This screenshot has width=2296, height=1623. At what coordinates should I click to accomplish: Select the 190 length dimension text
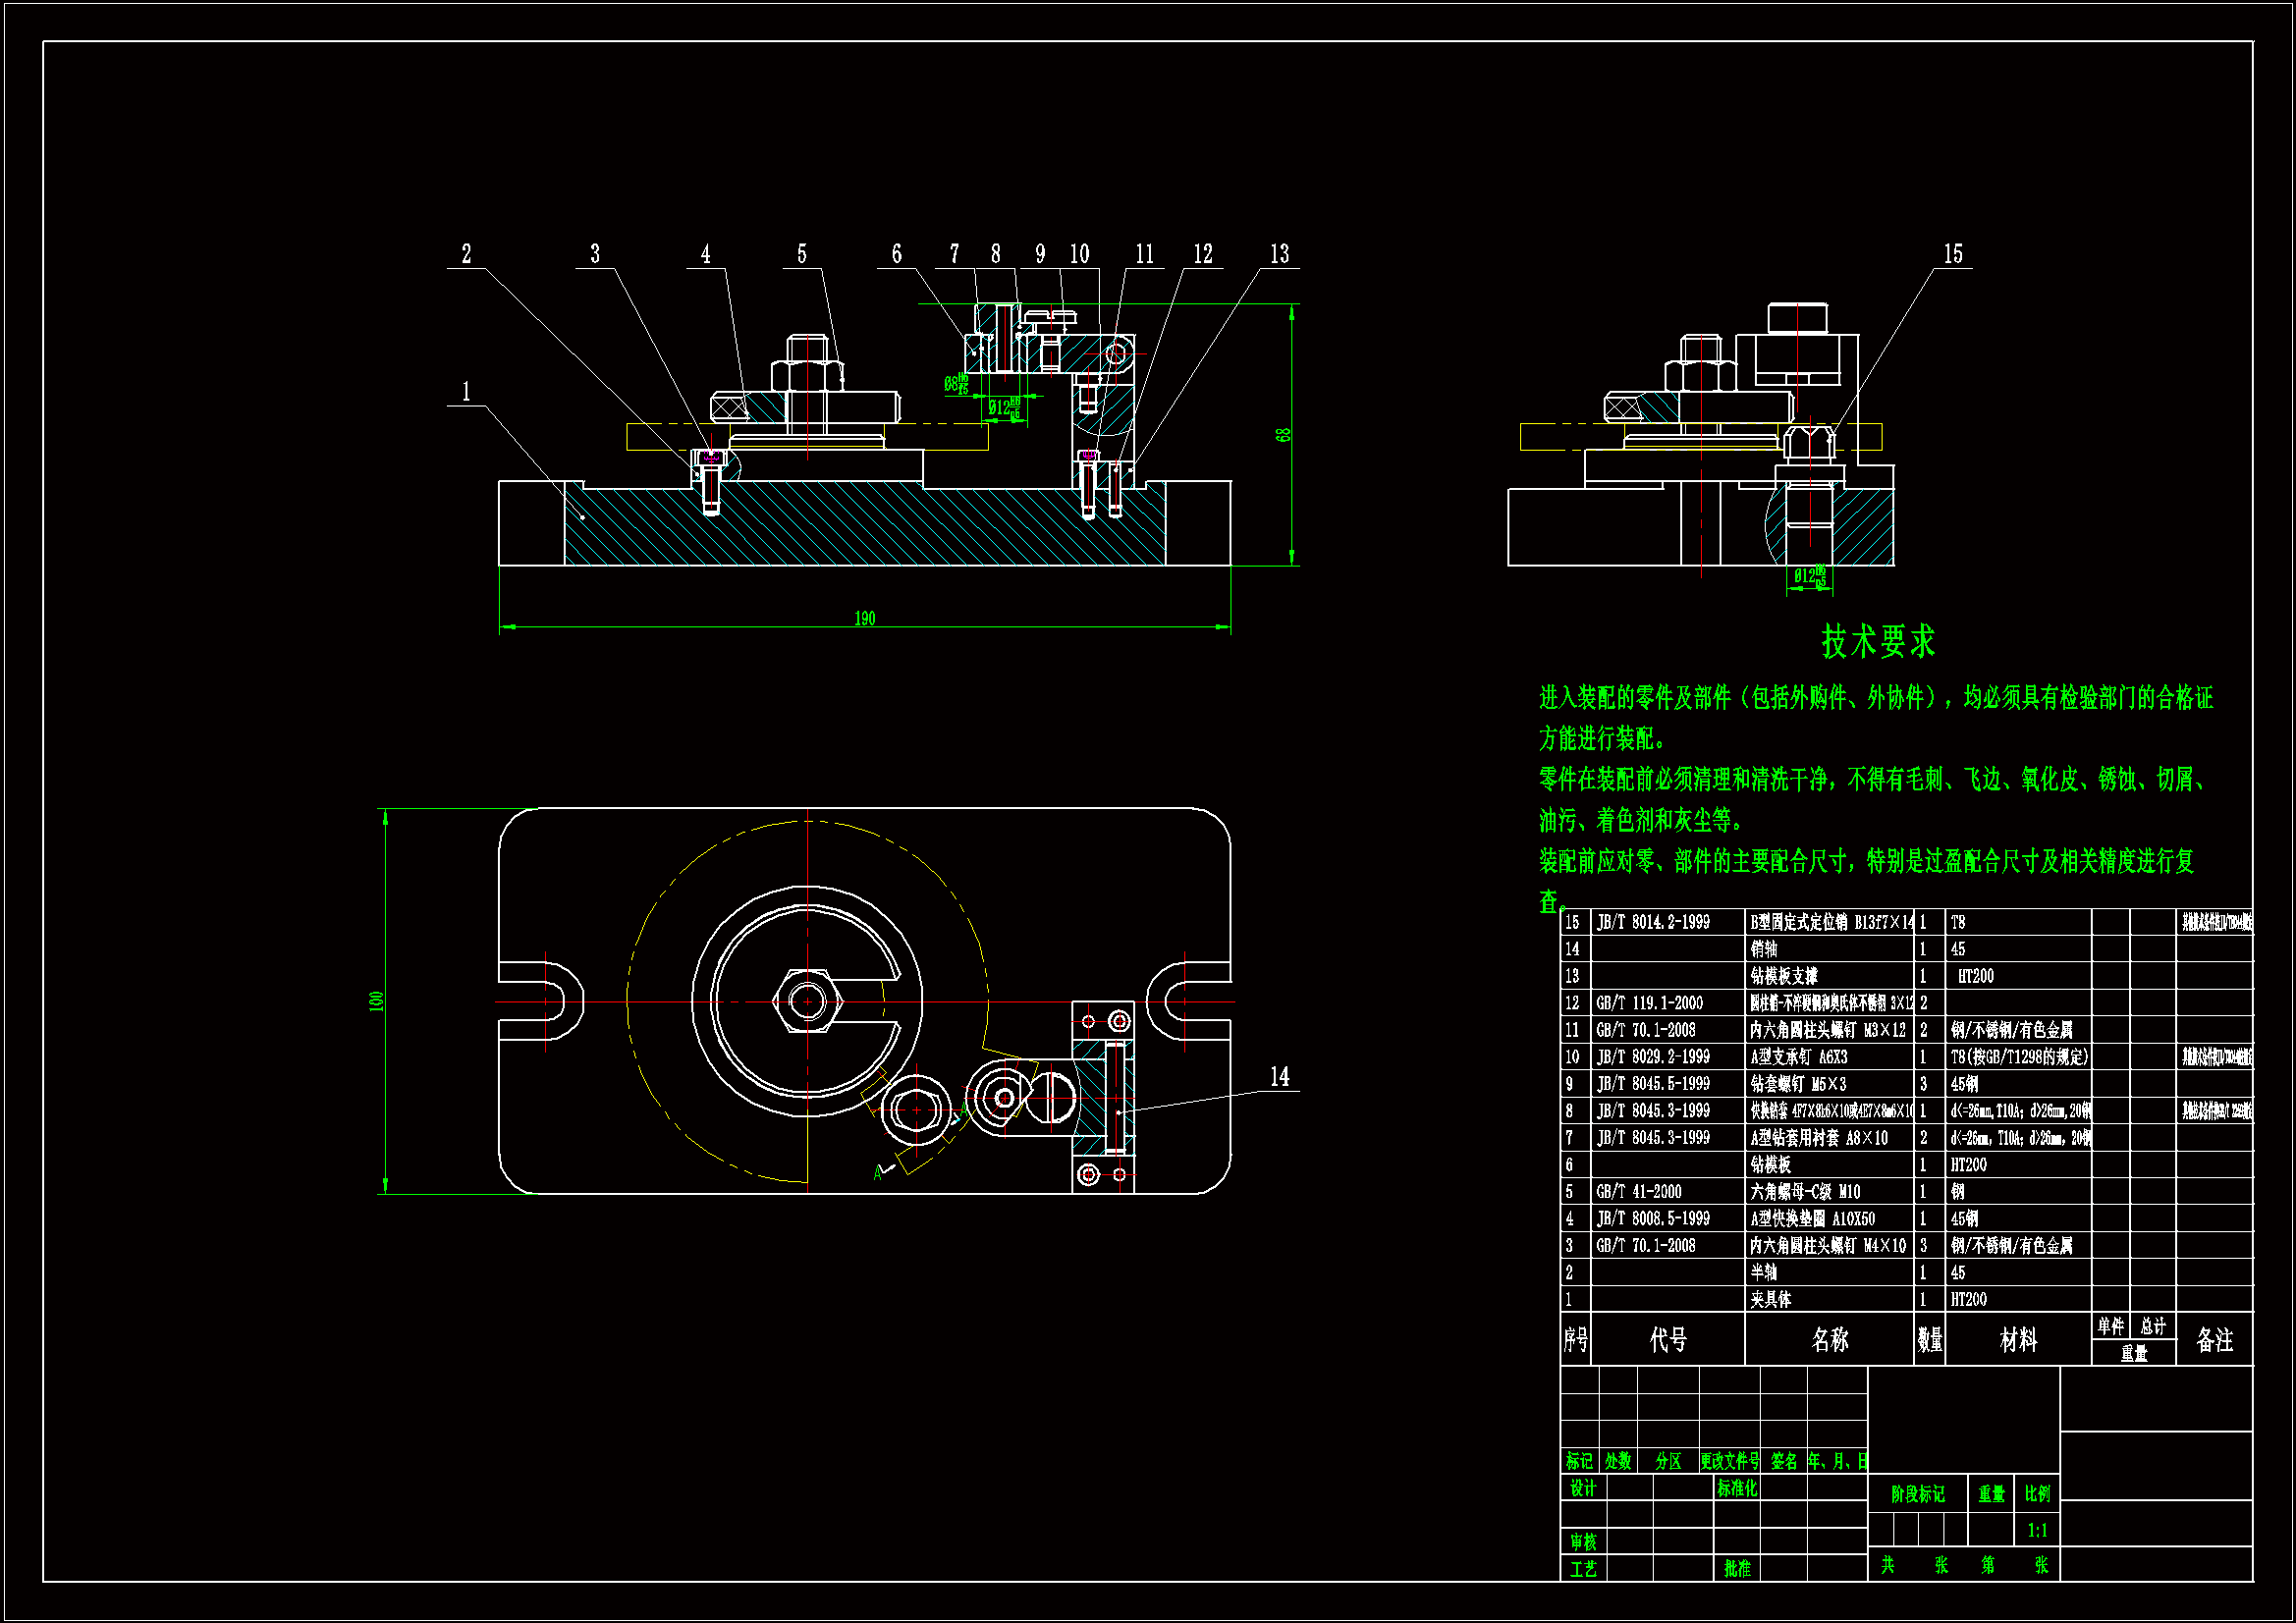click(x=865, y=619)
